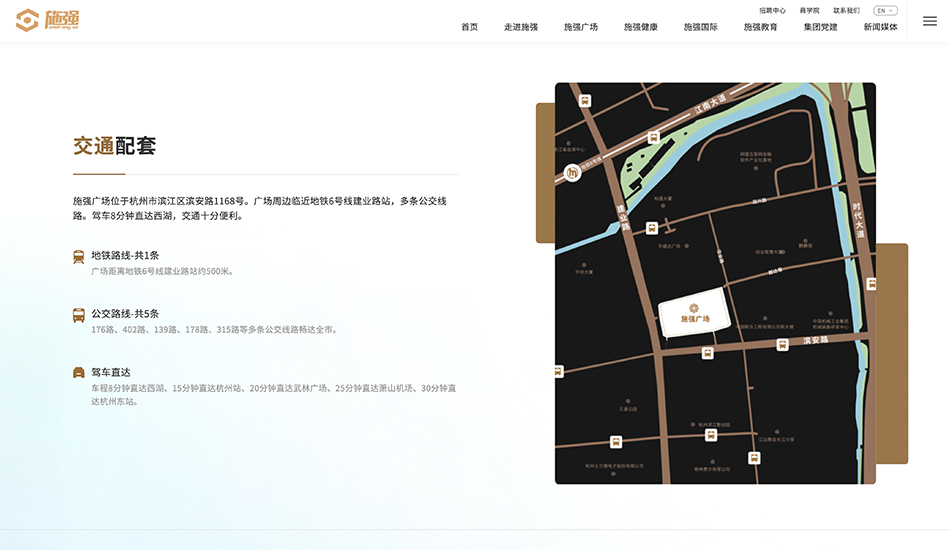The width and height of the screenshot is (950, 550).
Task: Click the metro station icon on the map
Action: [x=573, y=173]
